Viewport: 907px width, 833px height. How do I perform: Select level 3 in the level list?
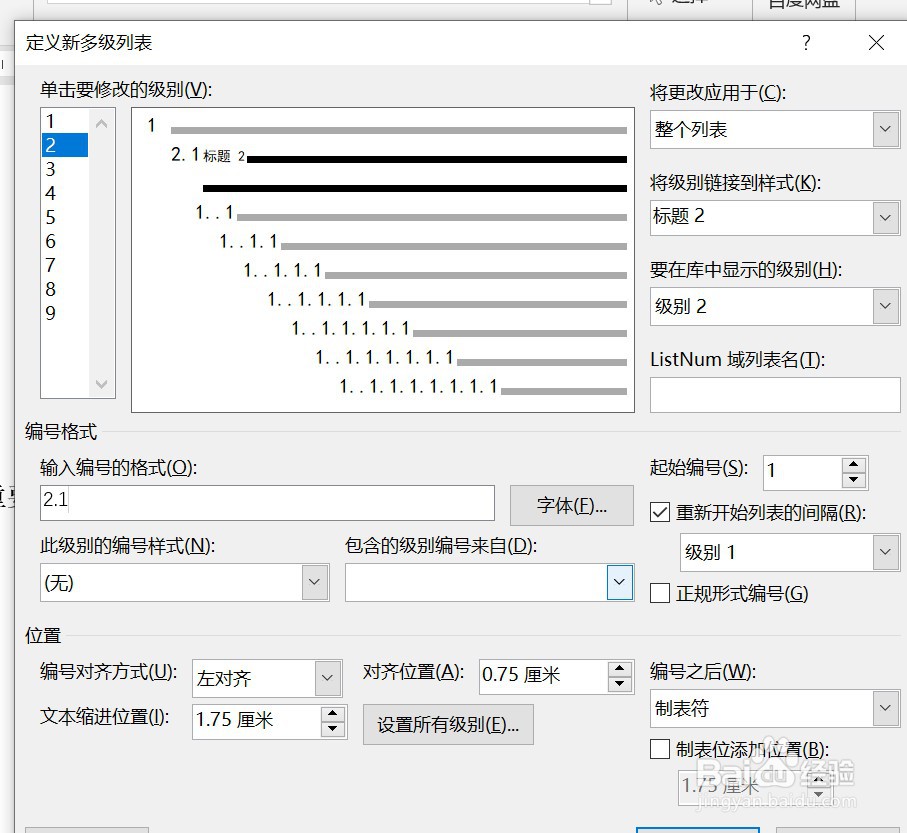(x=64, y=168)
